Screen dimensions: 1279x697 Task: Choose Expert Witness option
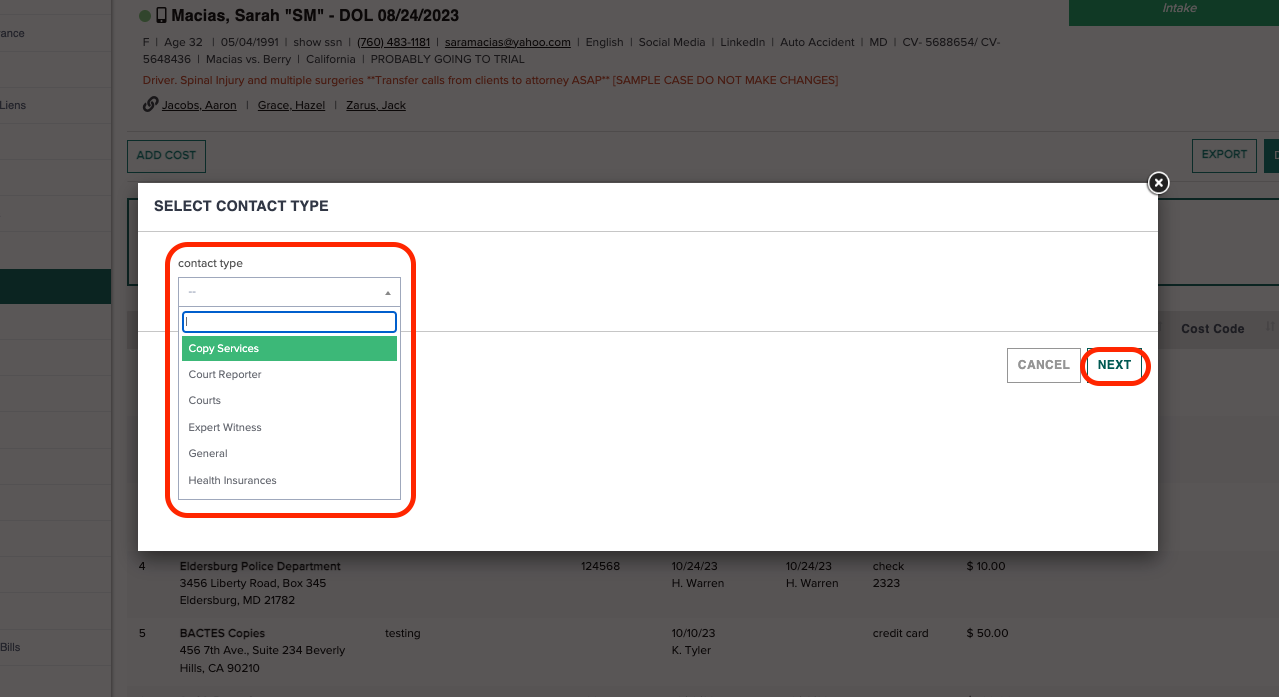coord(290,427)
